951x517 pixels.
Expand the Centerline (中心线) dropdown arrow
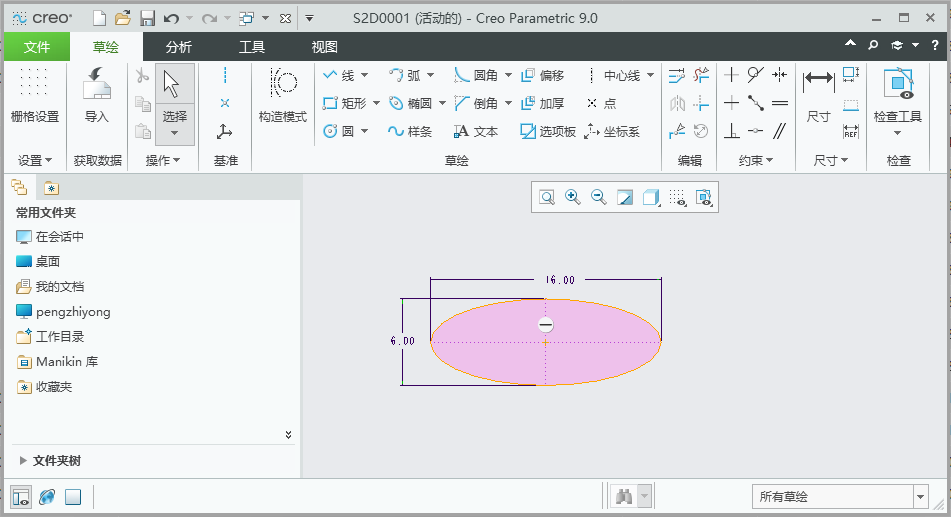(650, 75)
